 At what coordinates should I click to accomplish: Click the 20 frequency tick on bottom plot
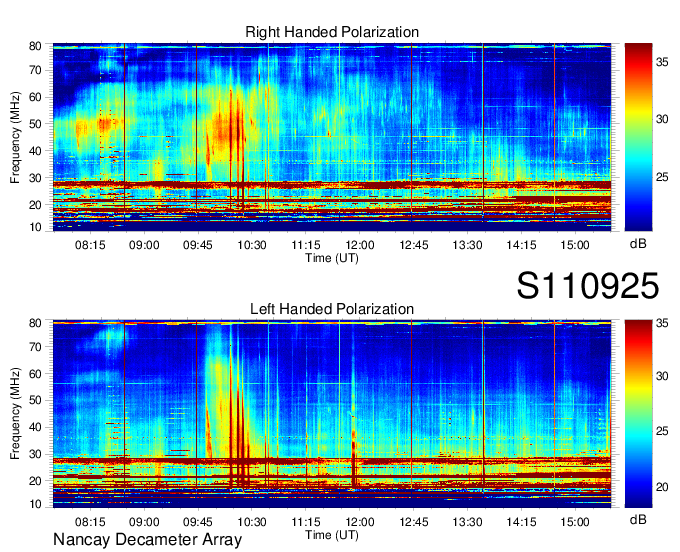point(35,481)
